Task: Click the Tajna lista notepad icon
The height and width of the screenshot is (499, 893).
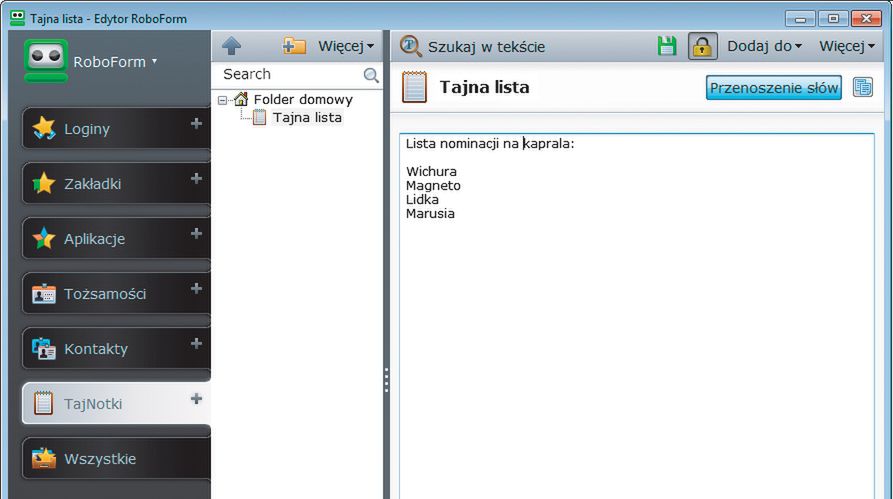Action: click(x=414, y=87)
